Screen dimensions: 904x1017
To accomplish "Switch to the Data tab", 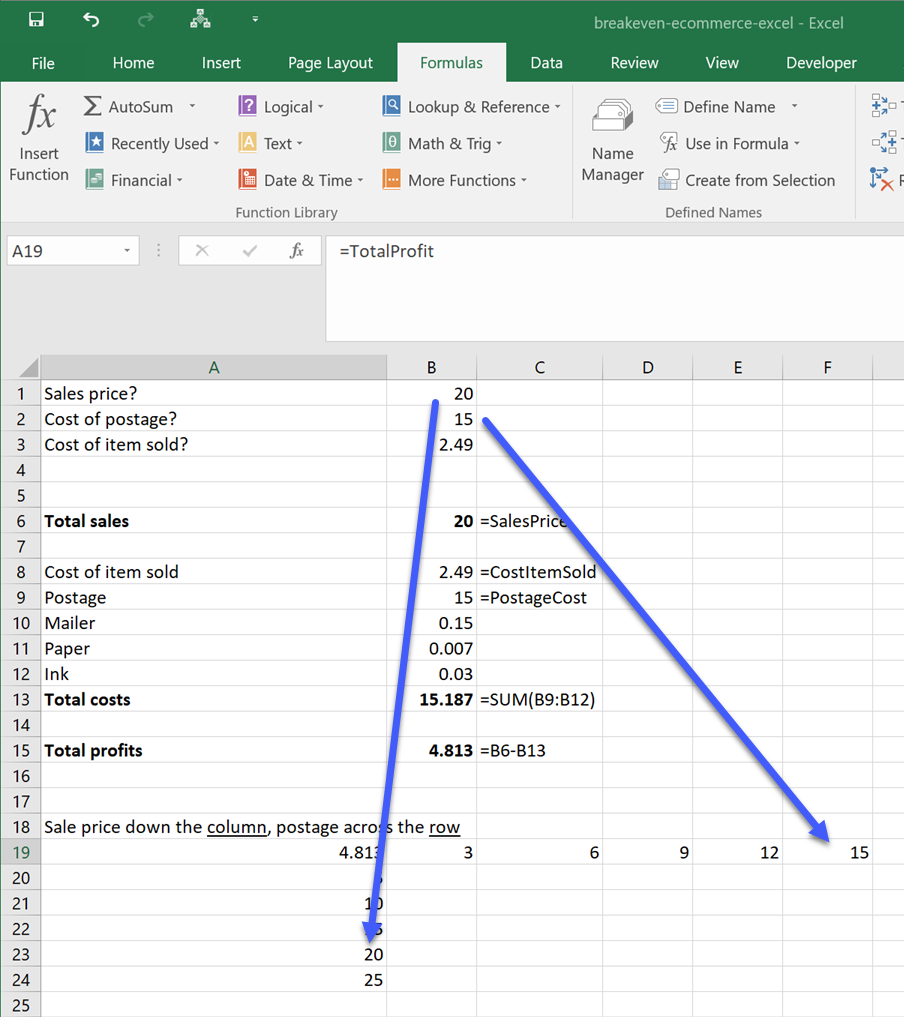I will (x=546, y=63).
